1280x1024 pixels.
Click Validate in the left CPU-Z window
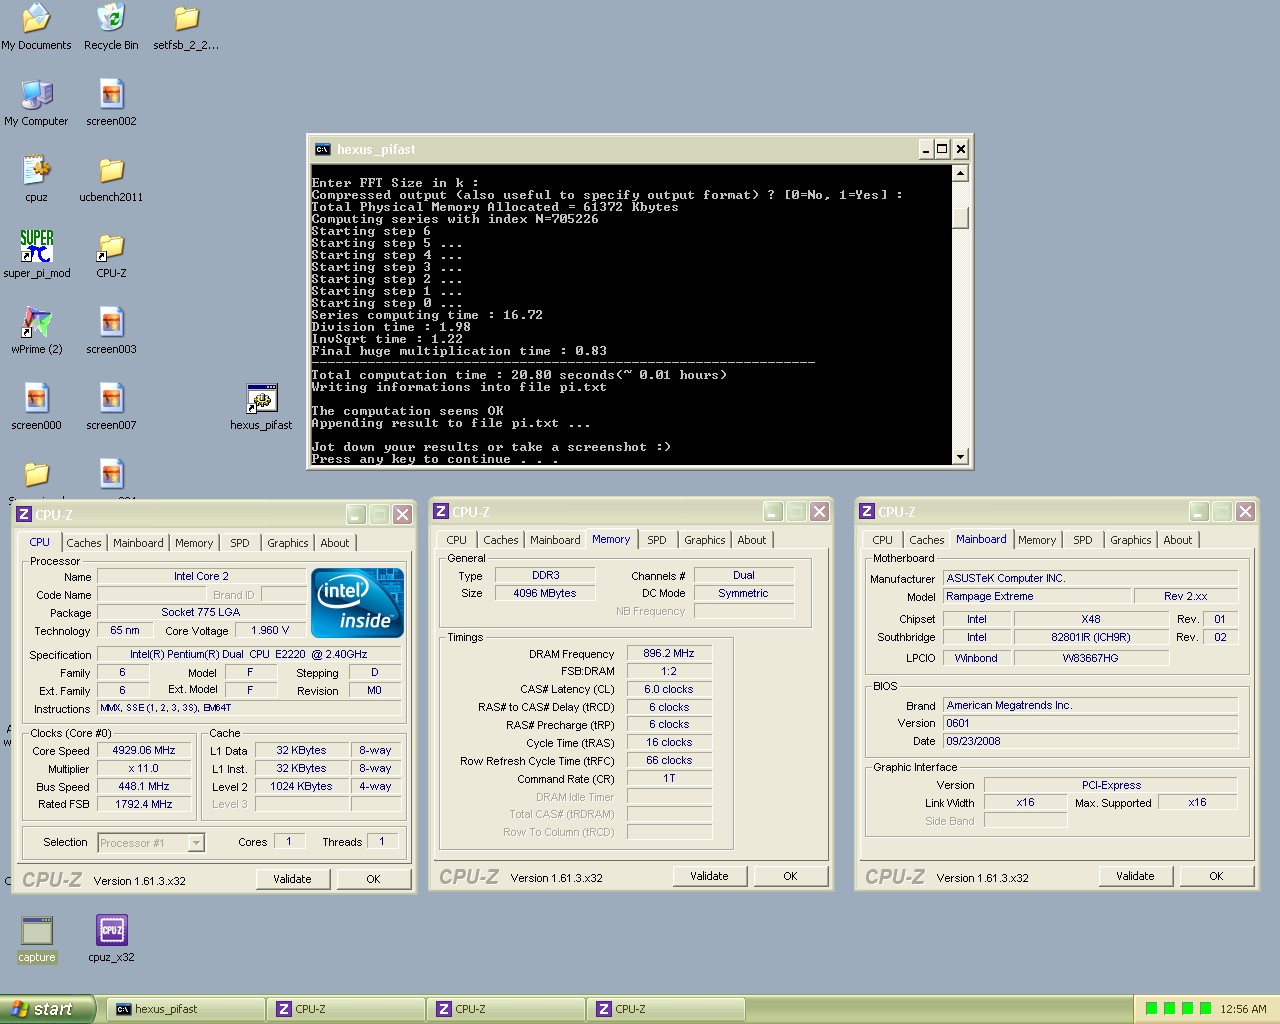pyautogui.click(x=292, y=879)
